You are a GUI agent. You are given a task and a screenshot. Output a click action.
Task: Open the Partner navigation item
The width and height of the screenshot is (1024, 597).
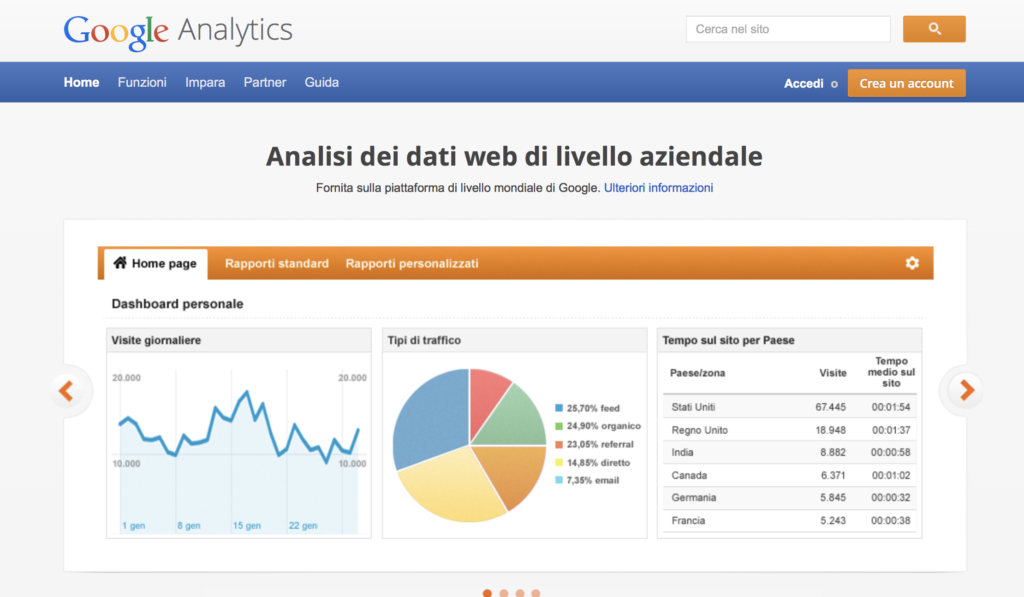(264, 82)
